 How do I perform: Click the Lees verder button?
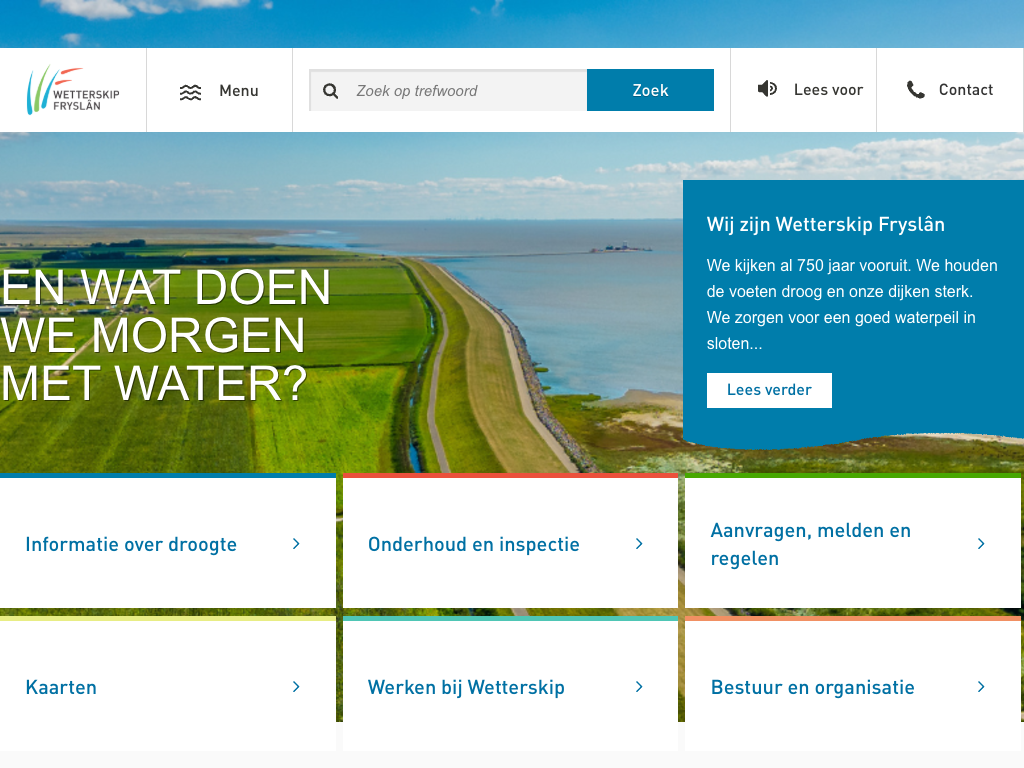pyautogui.click(x=769, y=390)
